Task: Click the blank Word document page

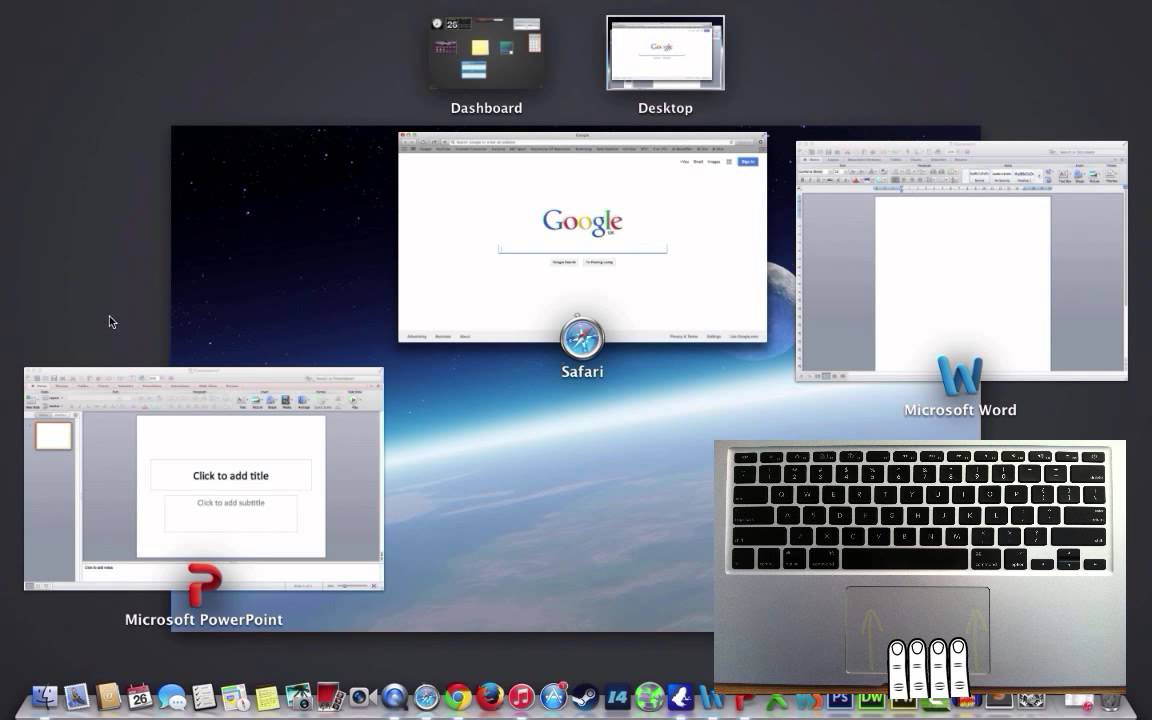Action: point(962,284)
